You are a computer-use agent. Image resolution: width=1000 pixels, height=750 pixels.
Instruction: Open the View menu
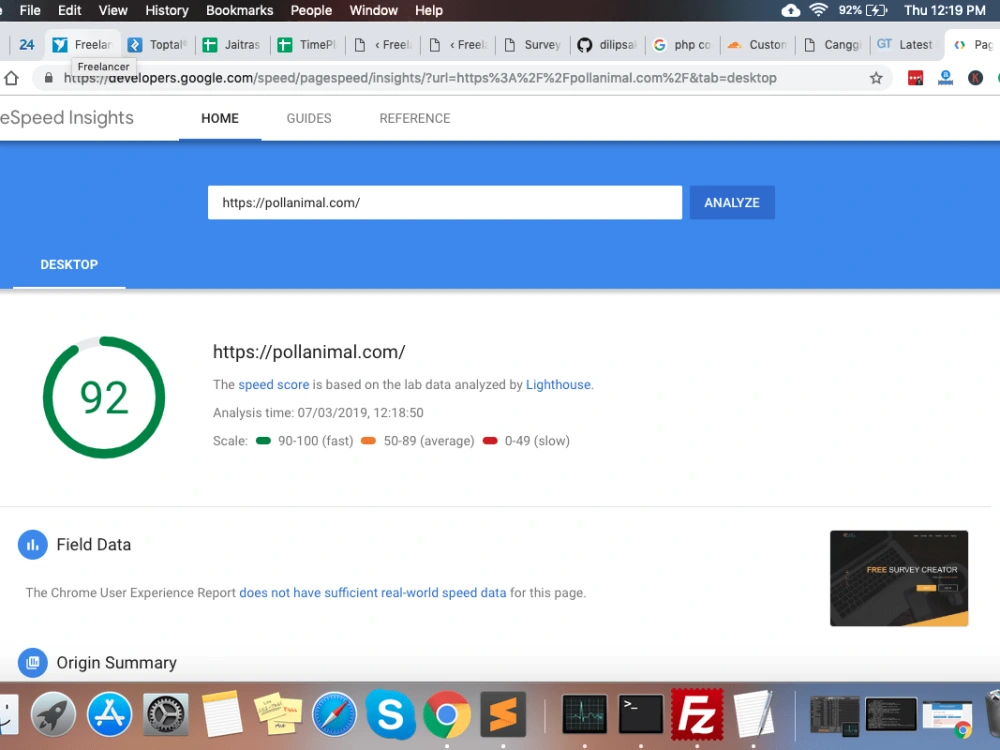113,10
